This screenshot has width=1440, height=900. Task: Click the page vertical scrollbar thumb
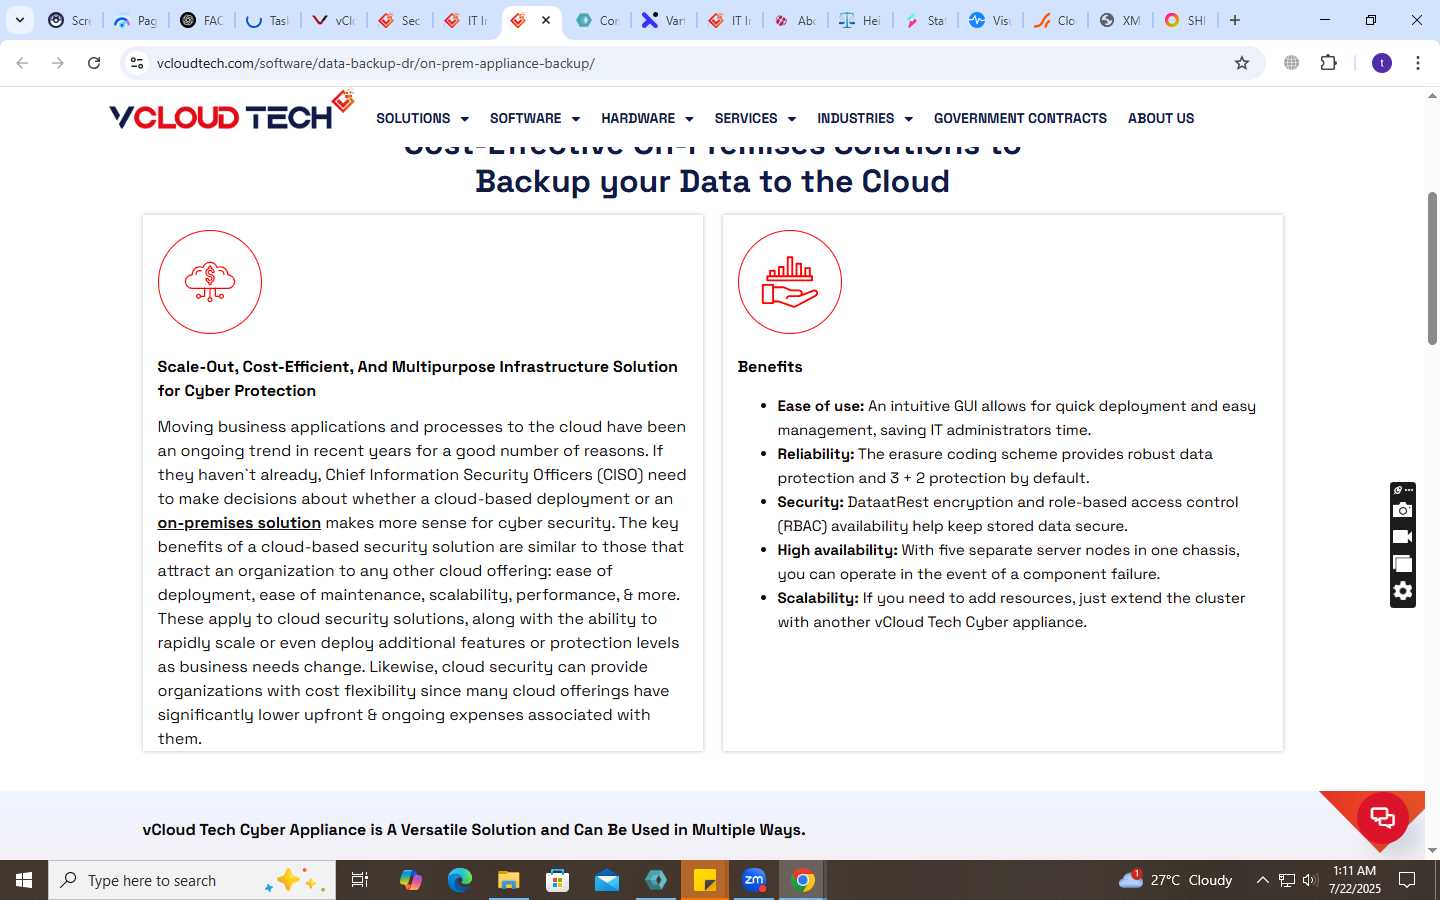[x=1432, y=267]
